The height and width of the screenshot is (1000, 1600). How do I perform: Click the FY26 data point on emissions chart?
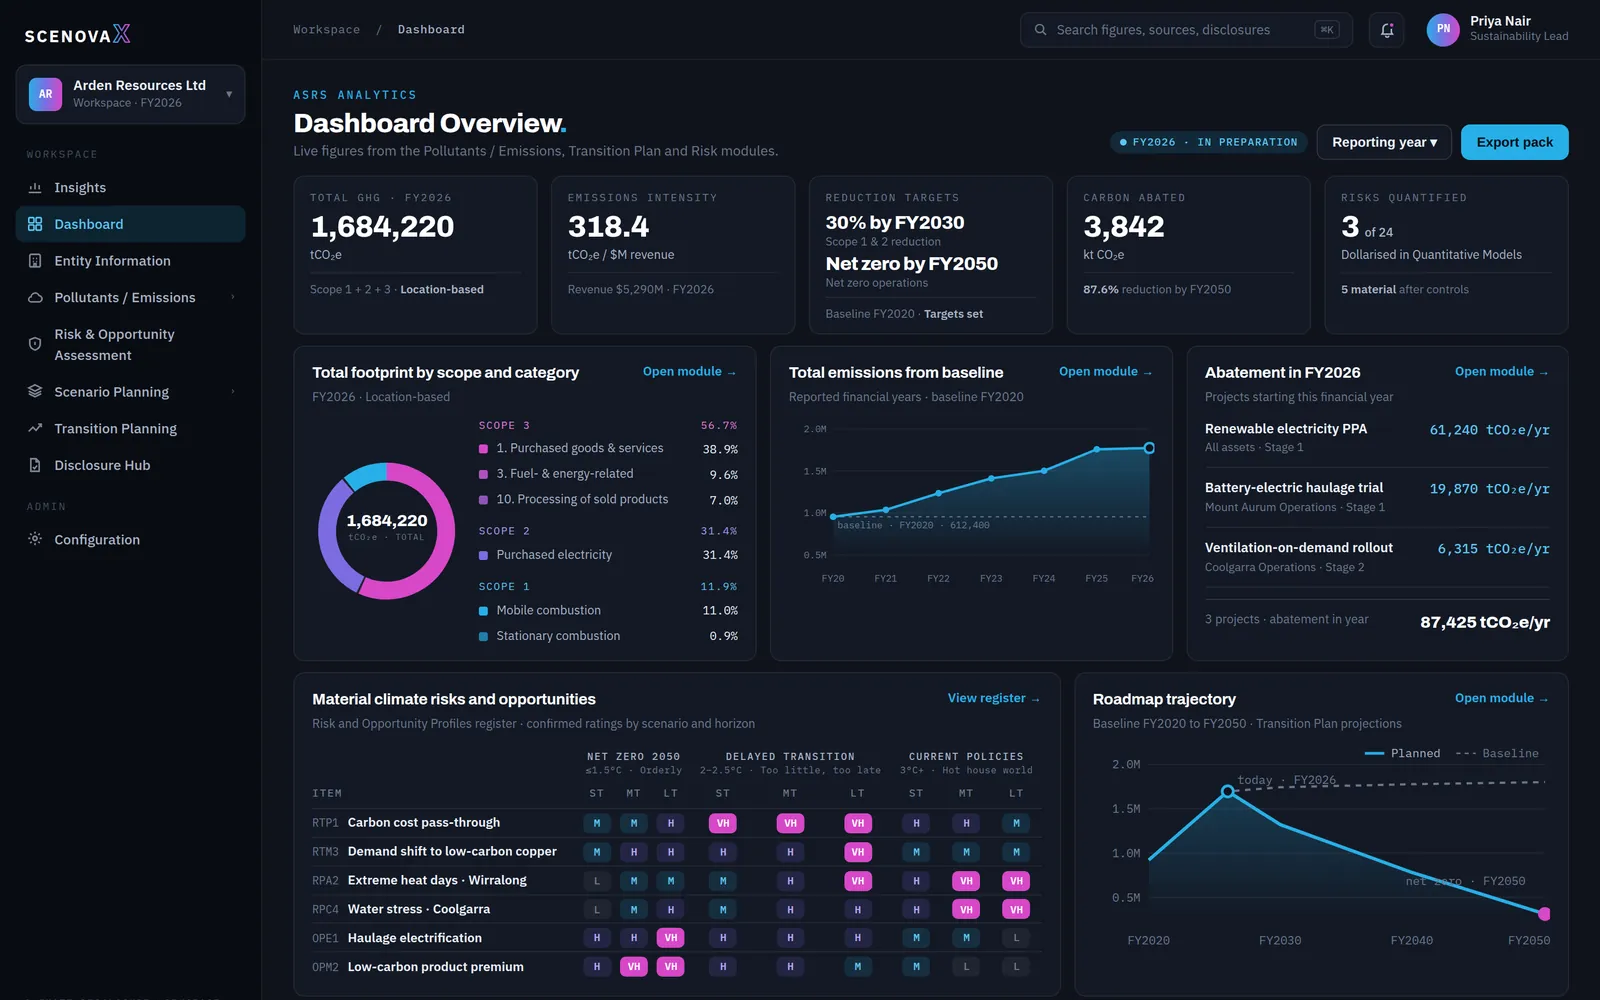[x=1149, y=448]
